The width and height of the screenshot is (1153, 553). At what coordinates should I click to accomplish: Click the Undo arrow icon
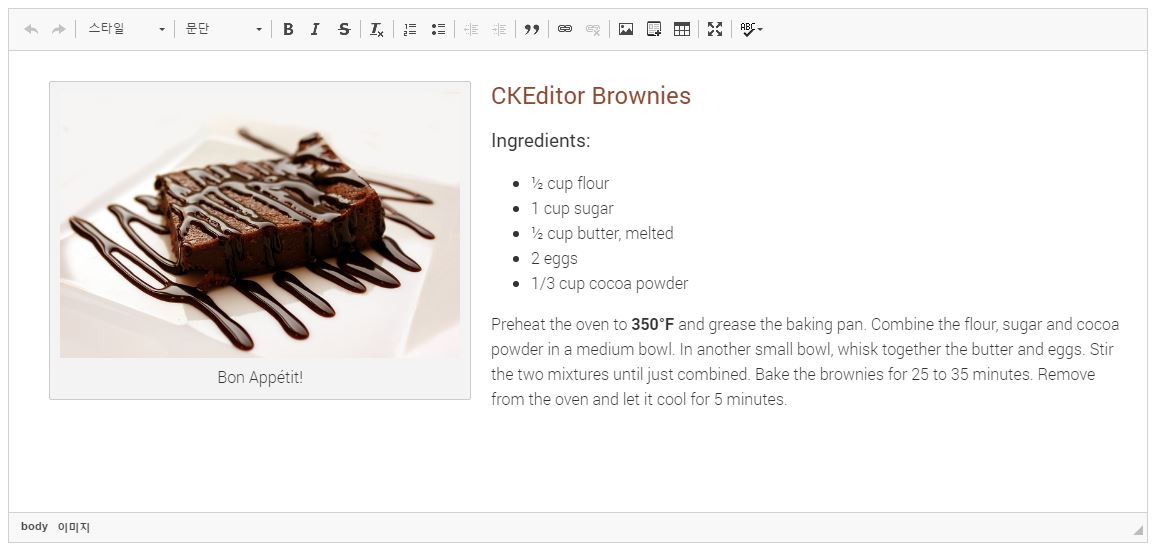coord(31,29)
